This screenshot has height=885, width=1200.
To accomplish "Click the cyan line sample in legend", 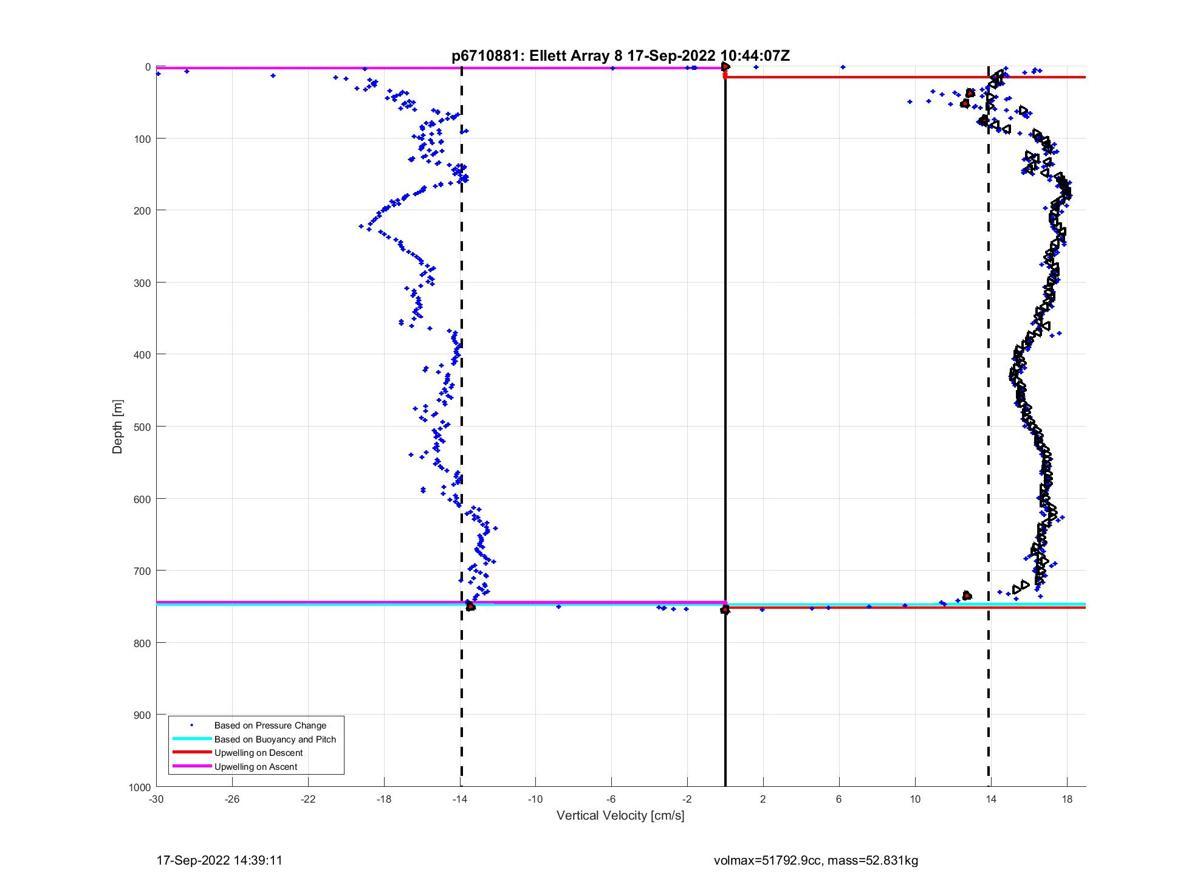I will [x=191, y=739].
